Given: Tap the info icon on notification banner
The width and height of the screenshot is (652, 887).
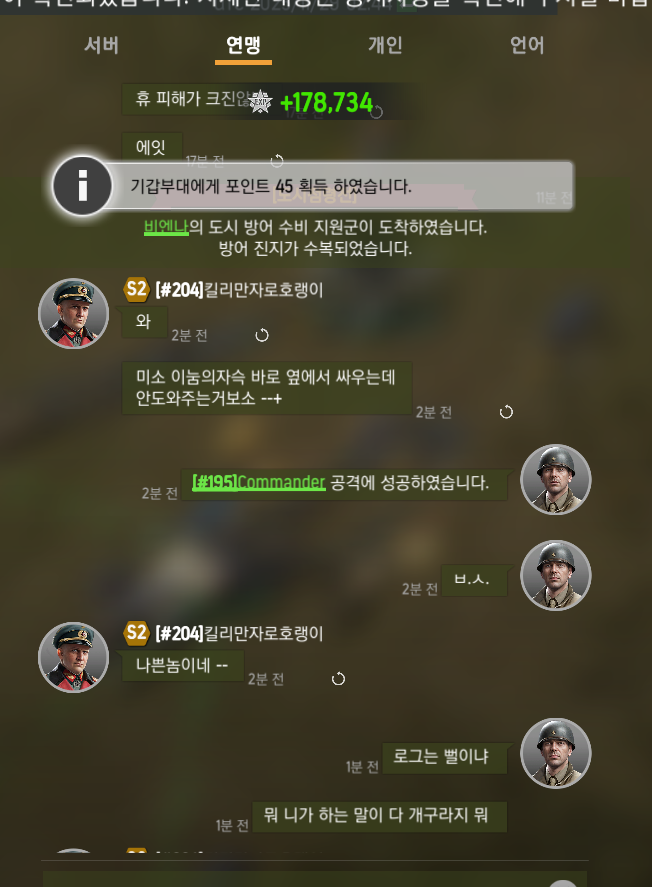Looking at the screenshot, I should (82, 186).
